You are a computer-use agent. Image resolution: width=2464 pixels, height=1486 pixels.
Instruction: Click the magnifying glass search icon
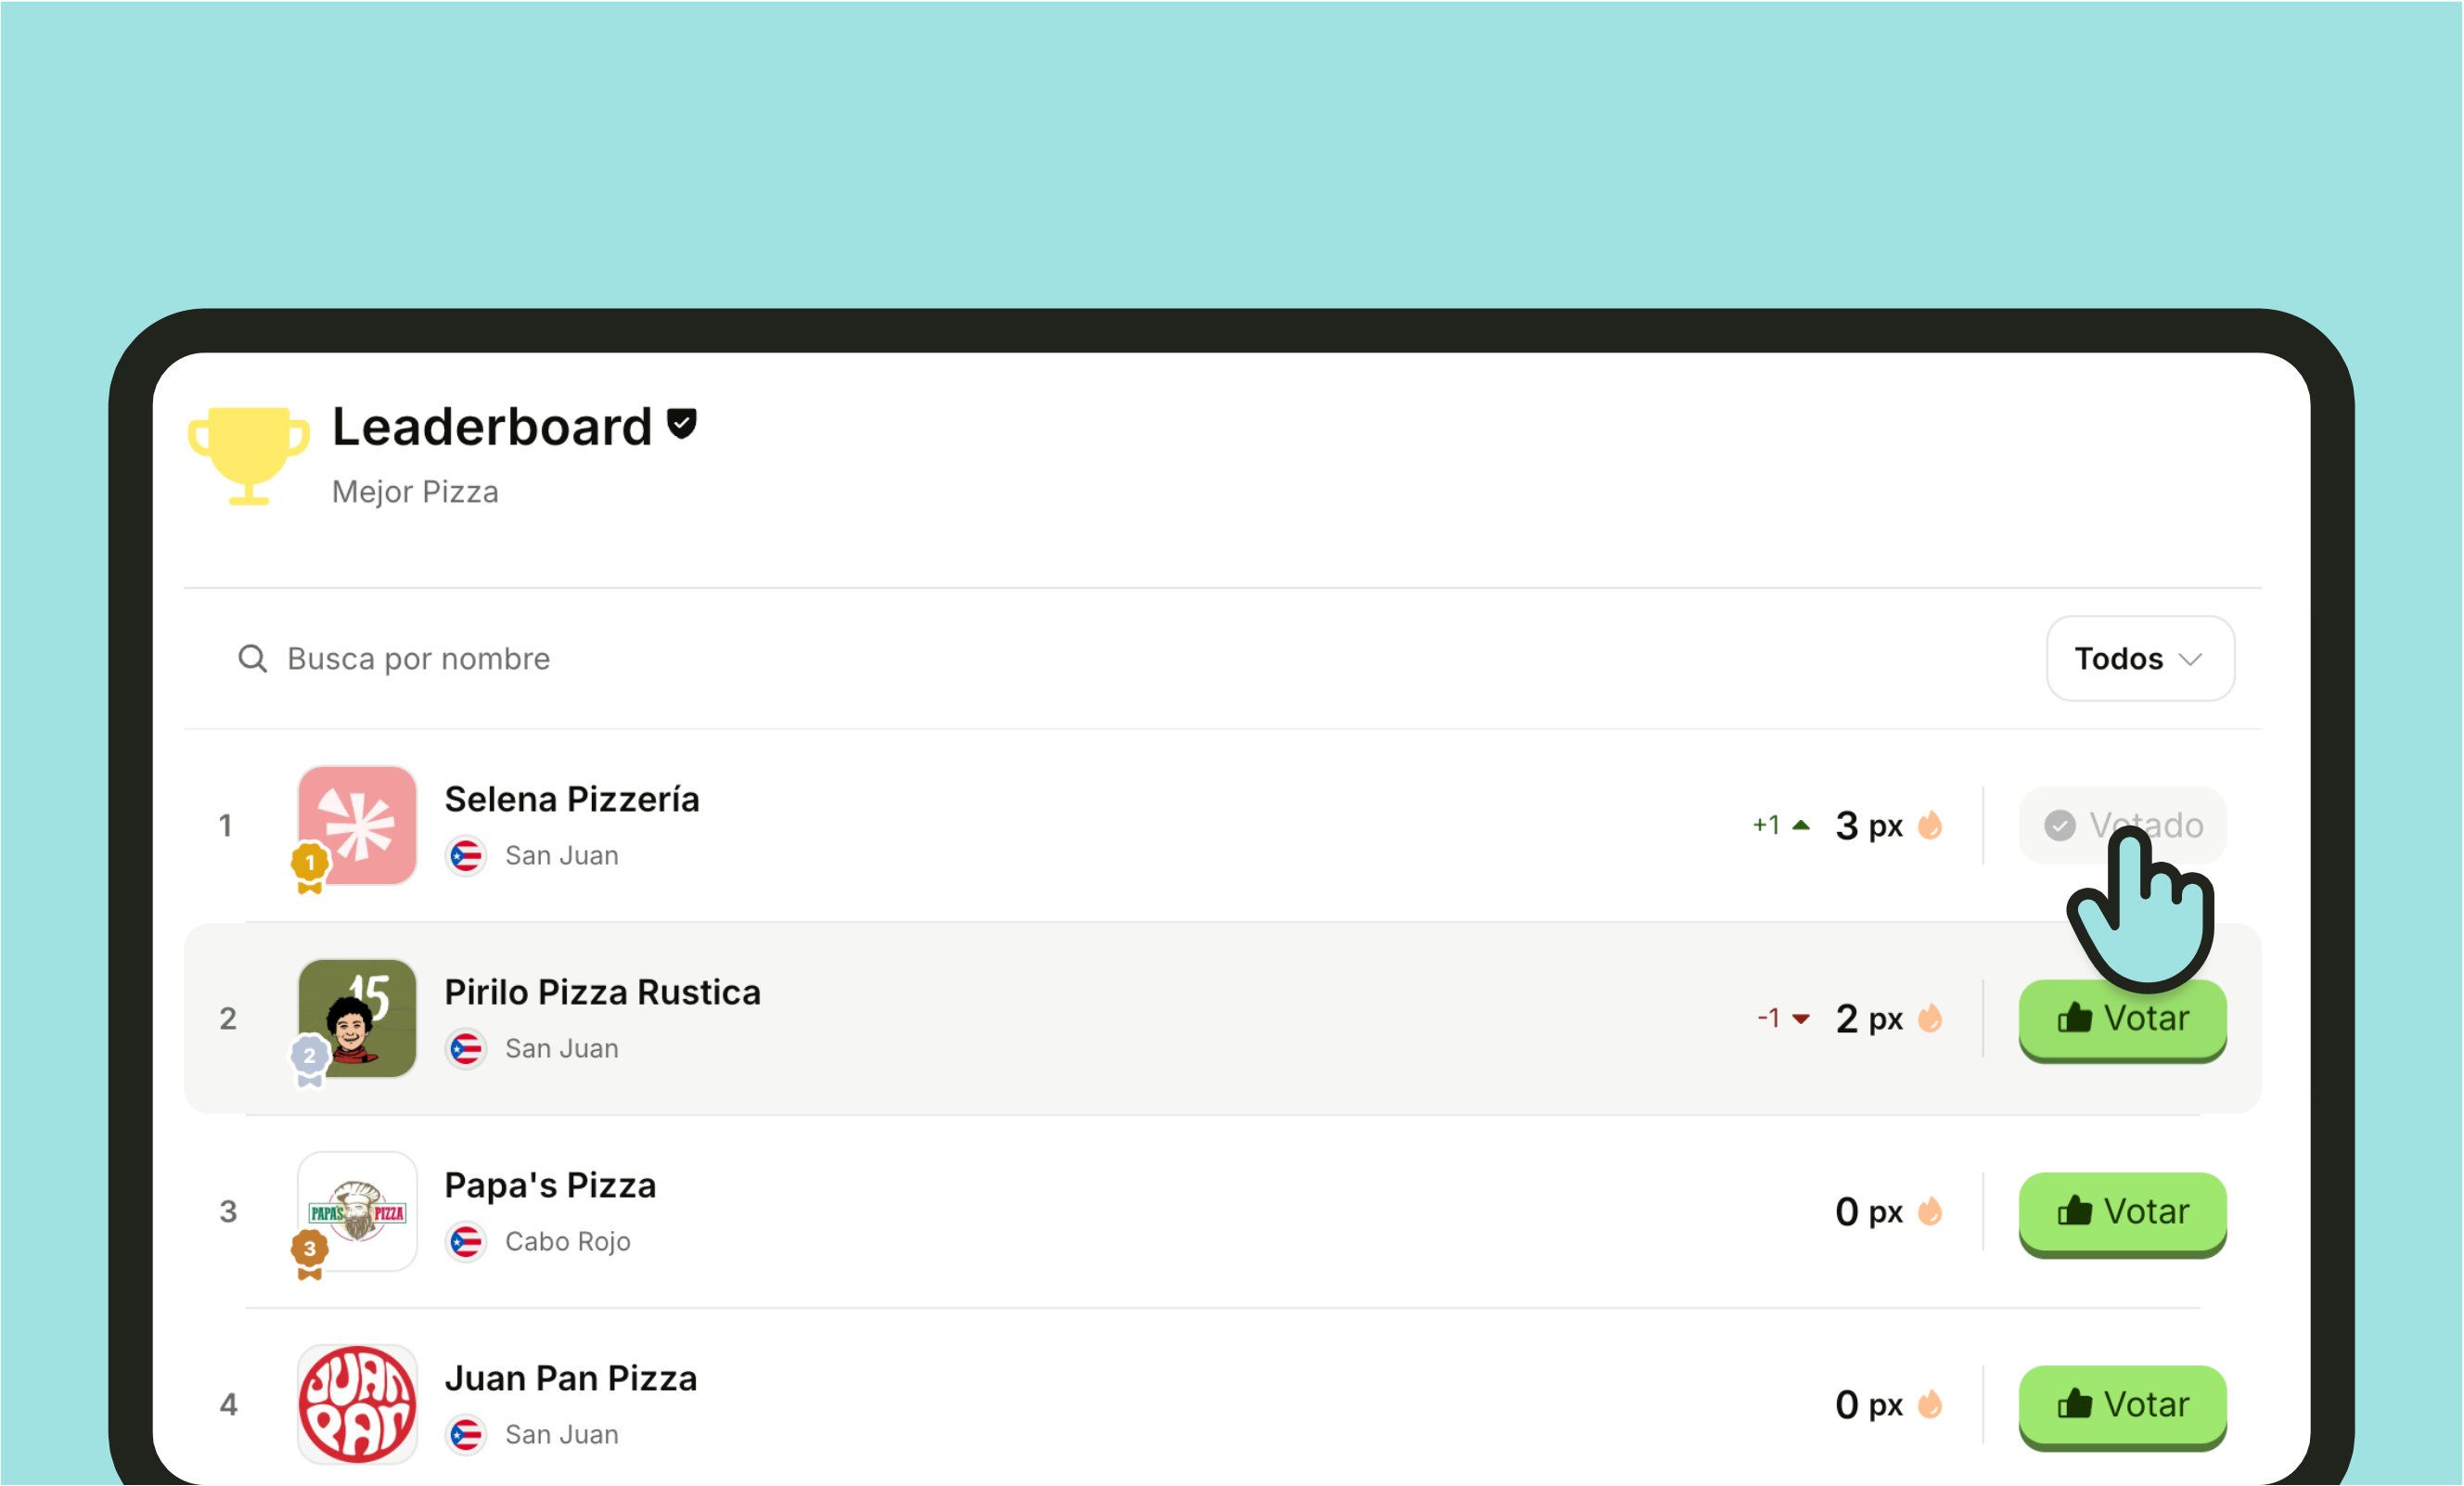[252, 659]
